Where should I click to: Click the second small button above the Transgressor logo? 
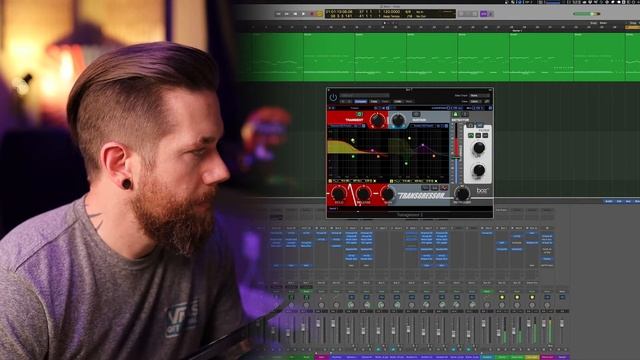tap(435, 188)
